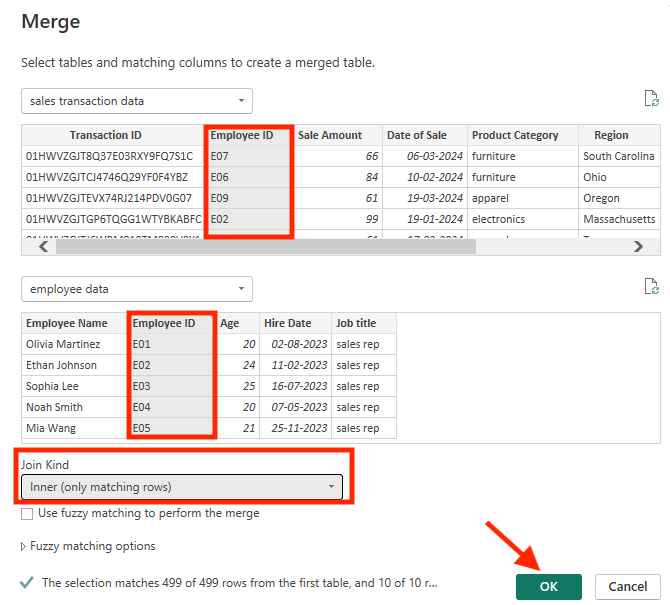Viewport: 670px width, 605px height.
Task: Click age value 25 cell
Action: tap(238, 386)
